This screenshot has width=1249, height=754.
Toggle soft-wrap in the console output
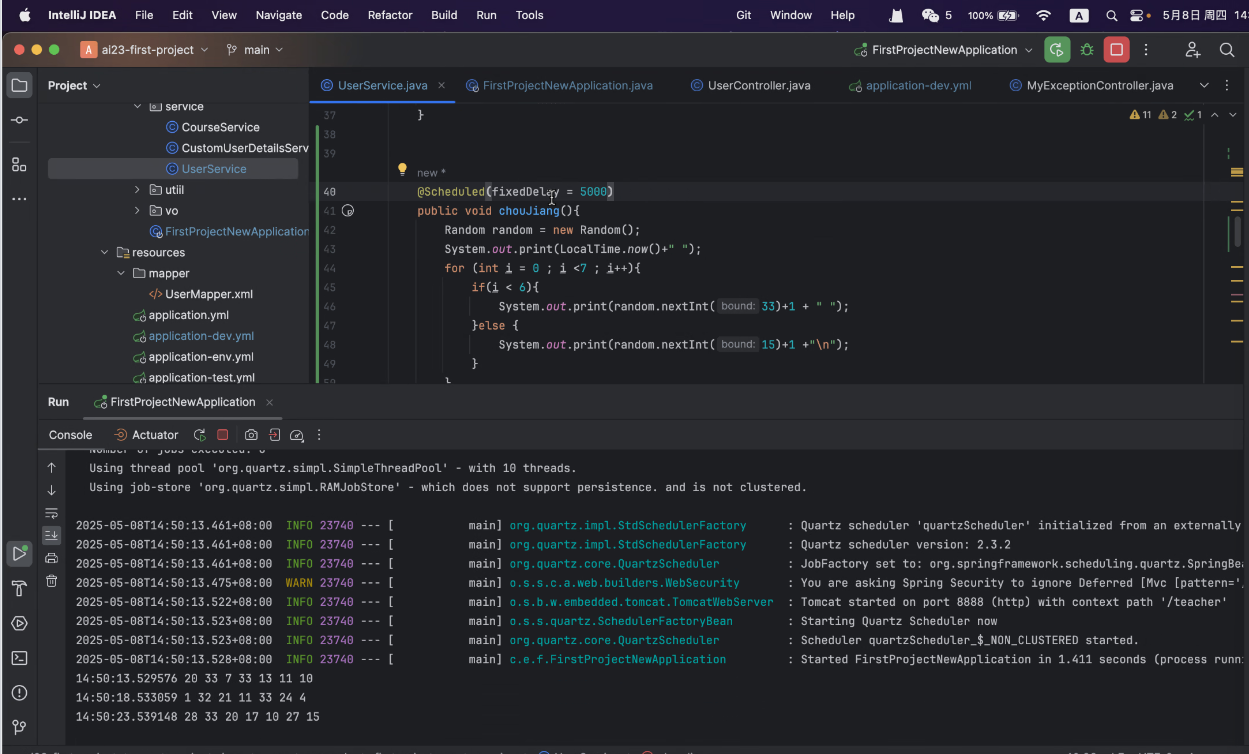(x=51, y=513)
